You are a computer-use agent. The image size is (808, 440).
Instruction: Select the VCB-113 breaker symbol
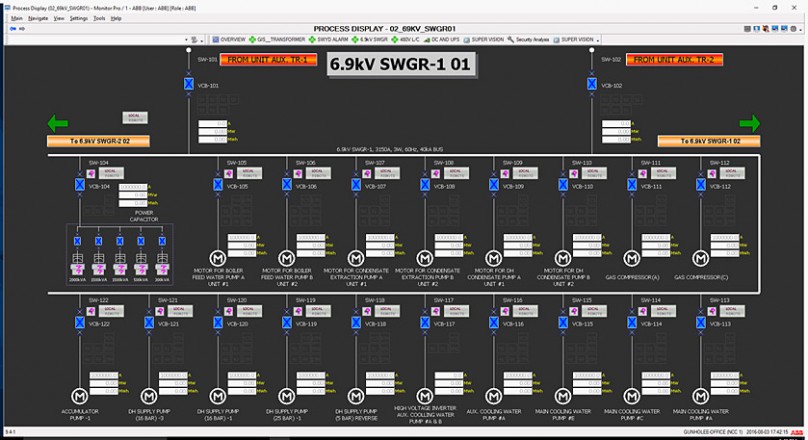click(x=701, y=323)
